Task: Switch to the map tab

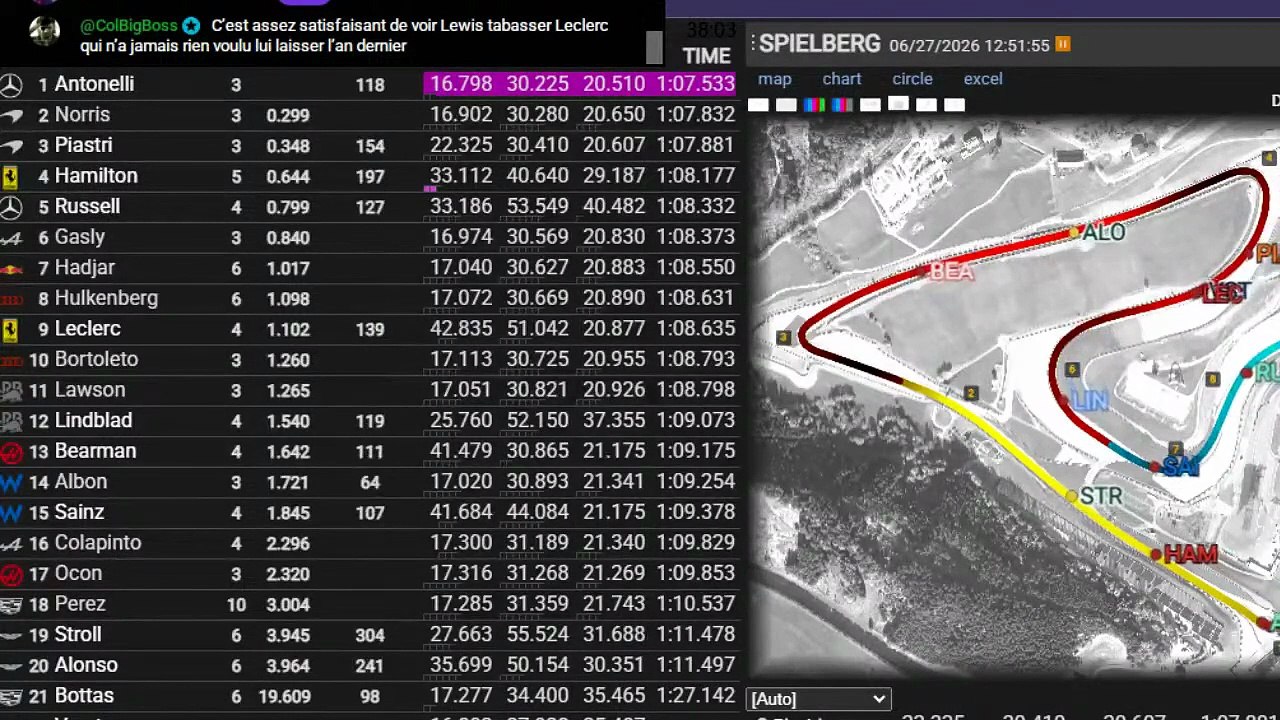Action: pyautogui.click(x=775, y=79)
